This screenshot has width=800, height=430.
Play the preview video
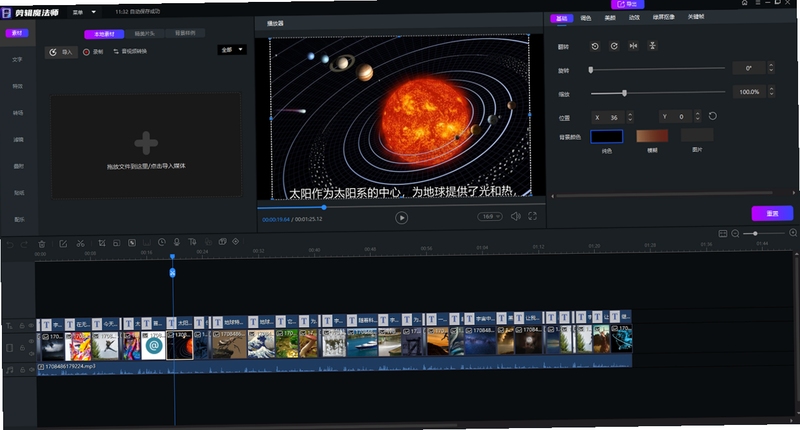click(x=402, y=218)
